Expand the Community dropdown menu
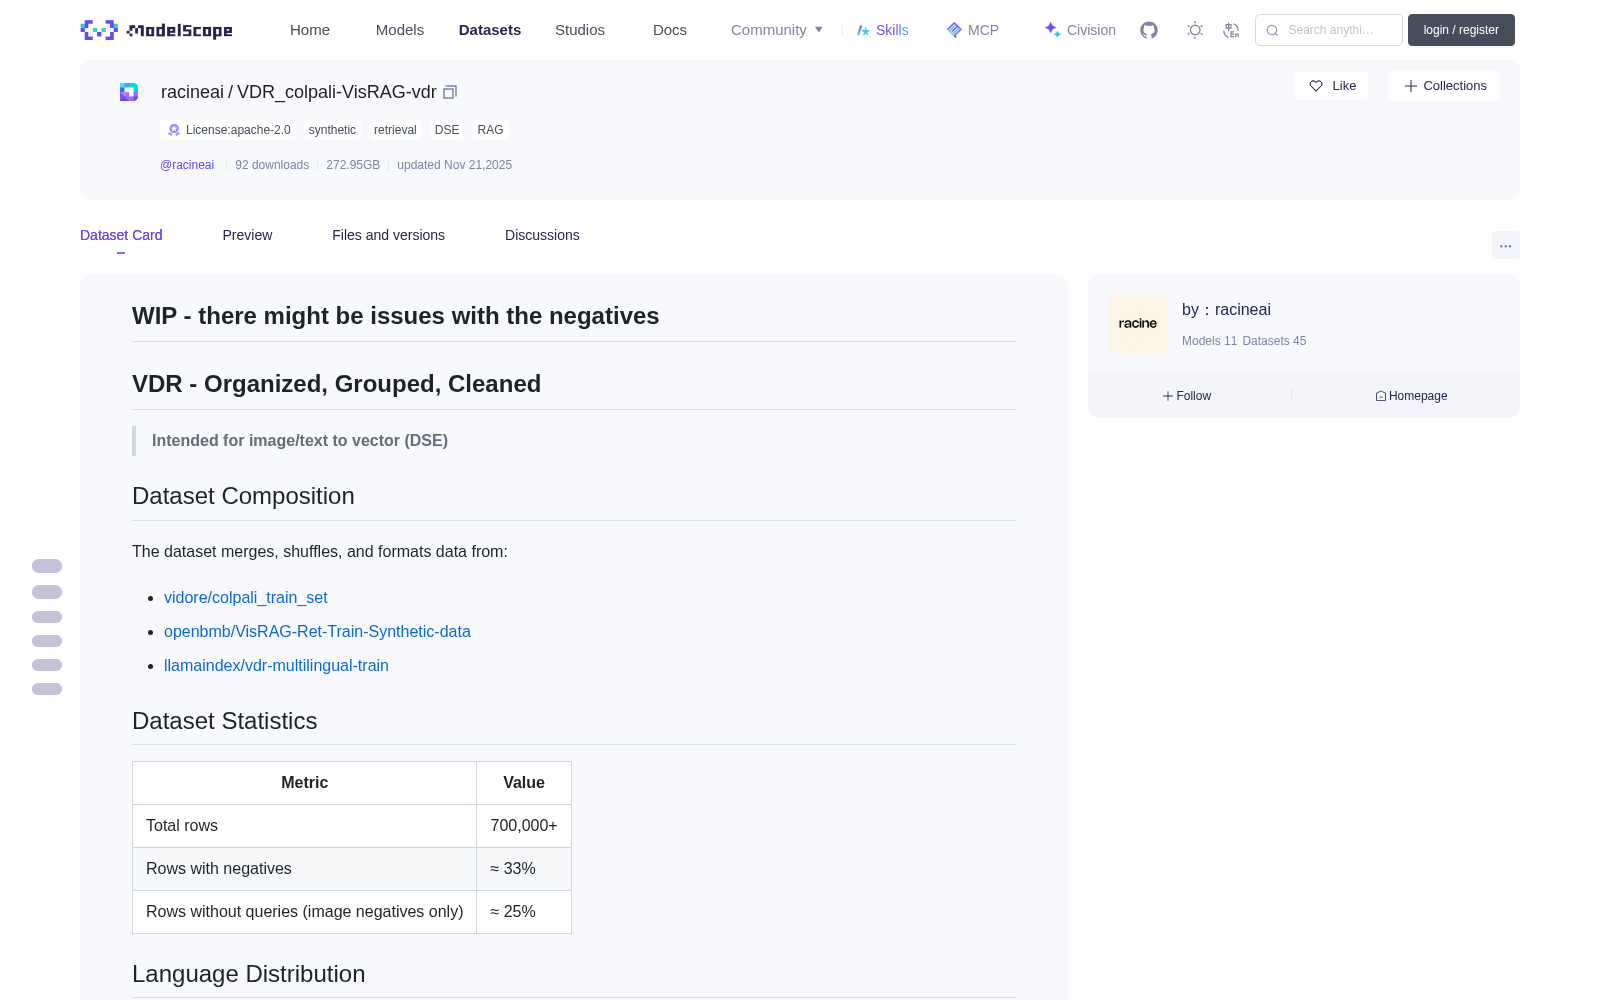The image size is (1600, 1000). click(777, 30)
